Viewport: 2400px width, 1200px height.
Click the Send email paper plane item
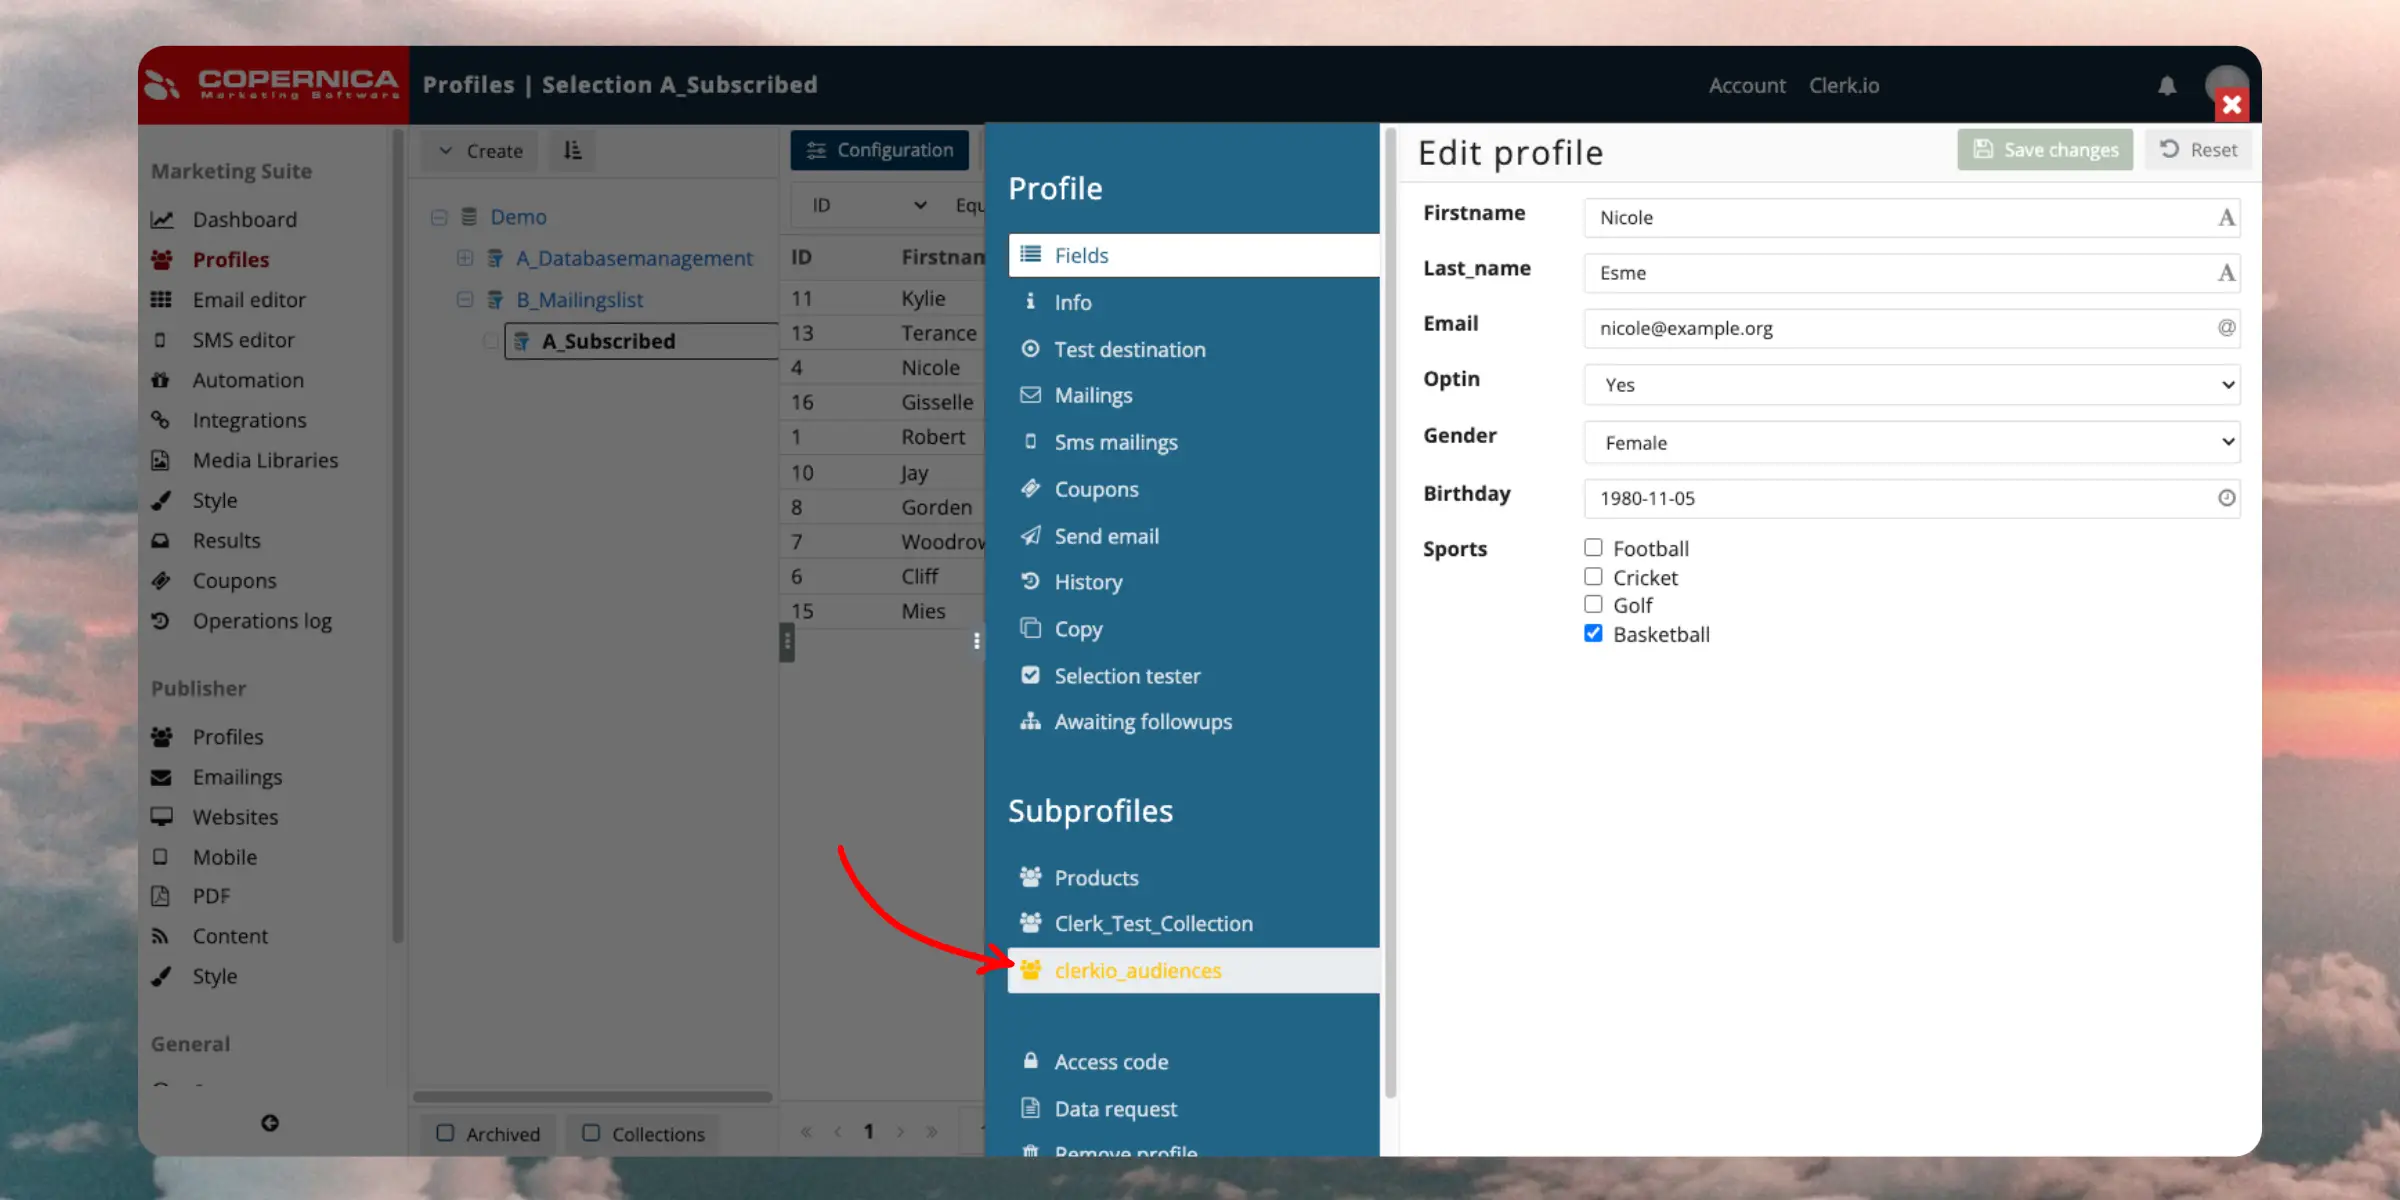(x=1106, y=536)
